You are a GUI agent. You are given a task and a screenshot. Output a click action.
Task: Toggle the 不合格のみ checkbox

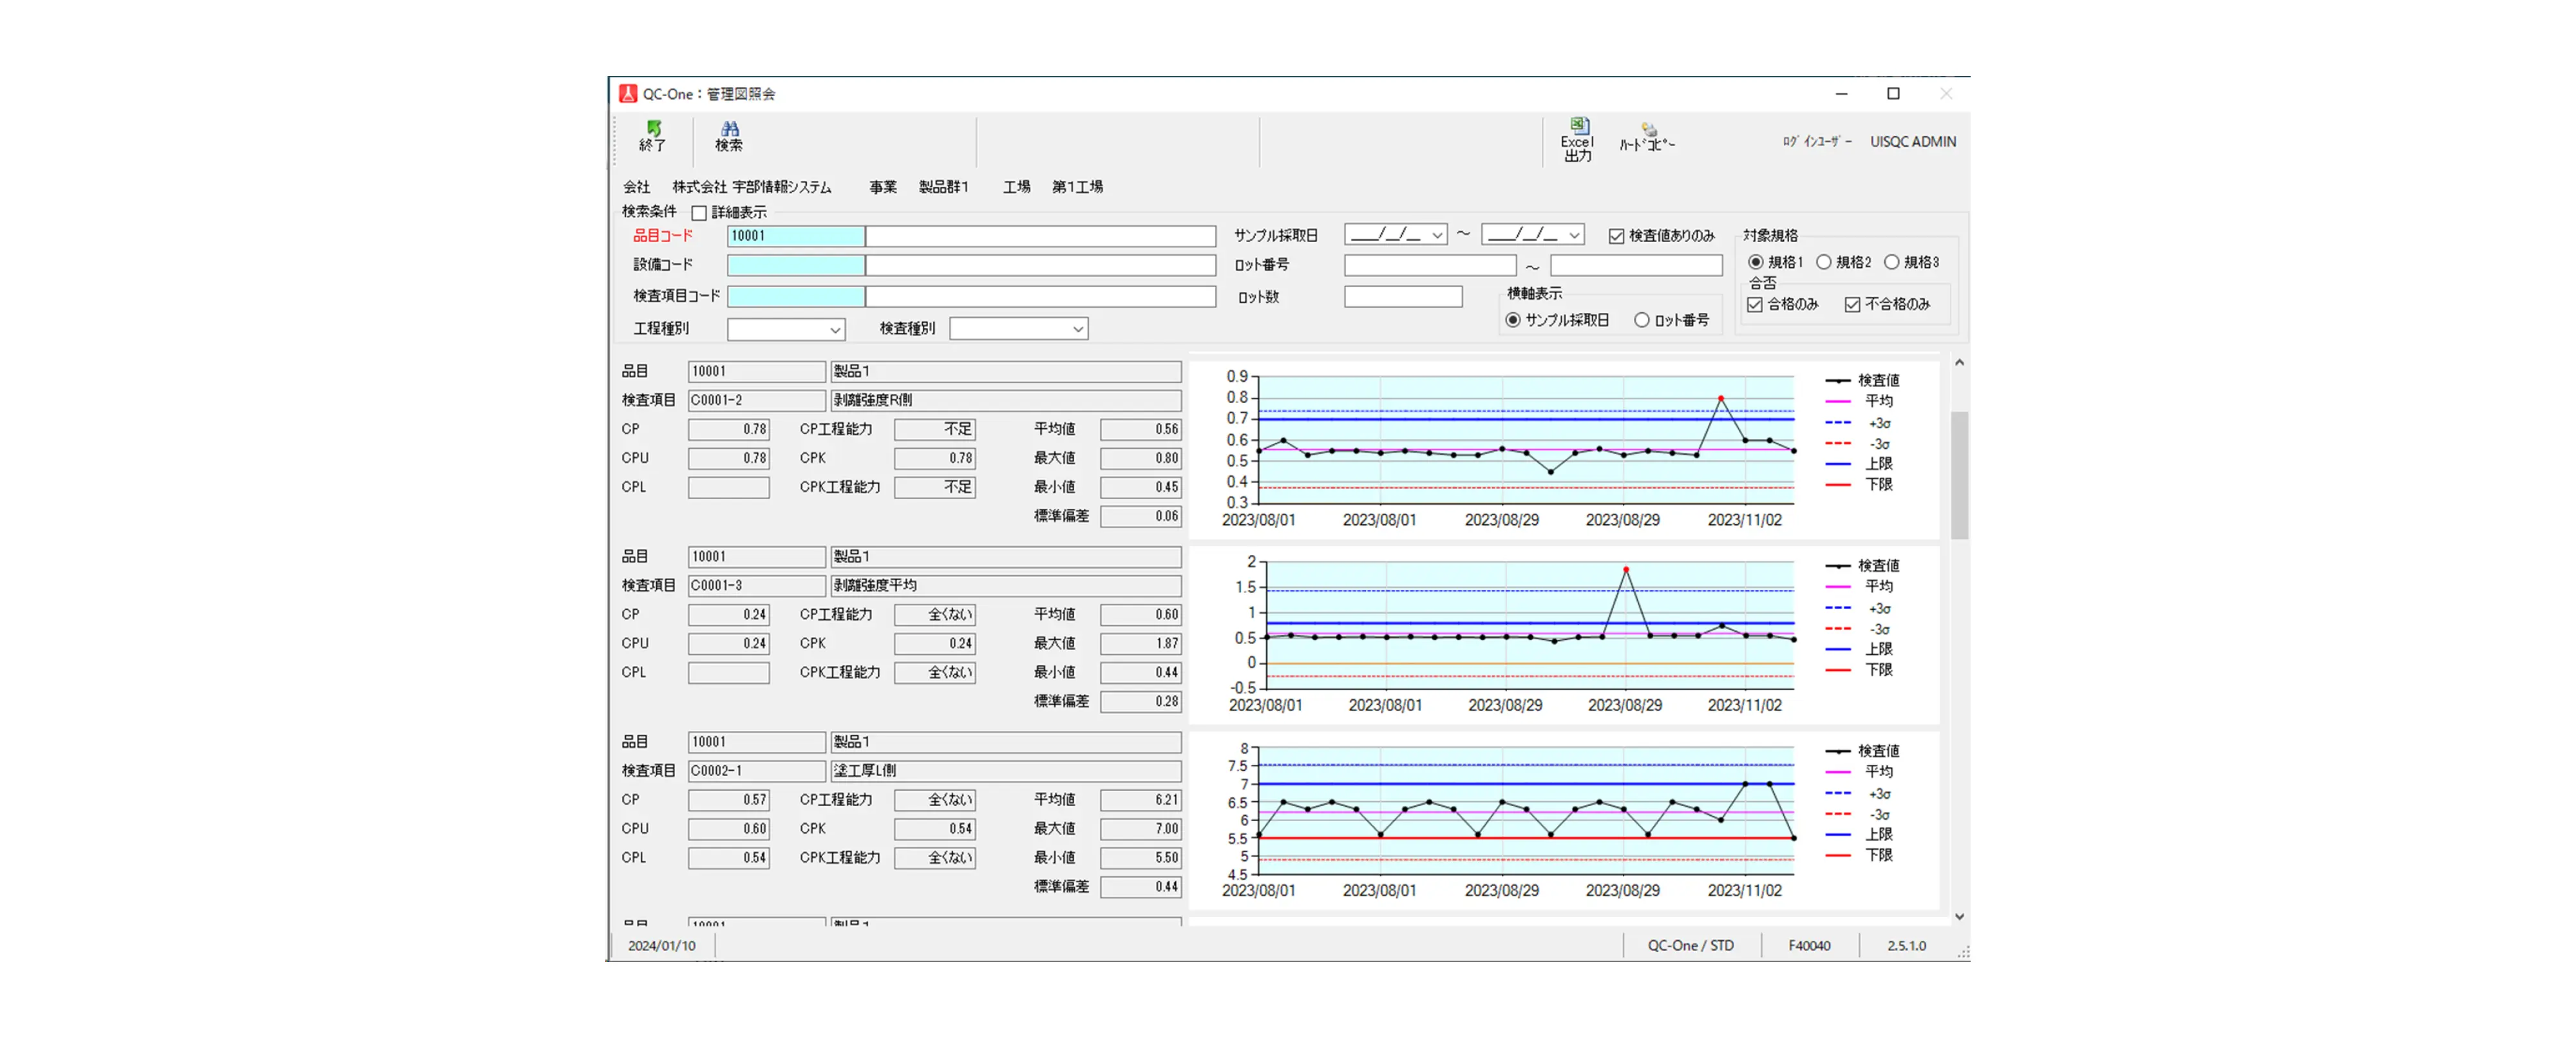tap(1852, 305)
